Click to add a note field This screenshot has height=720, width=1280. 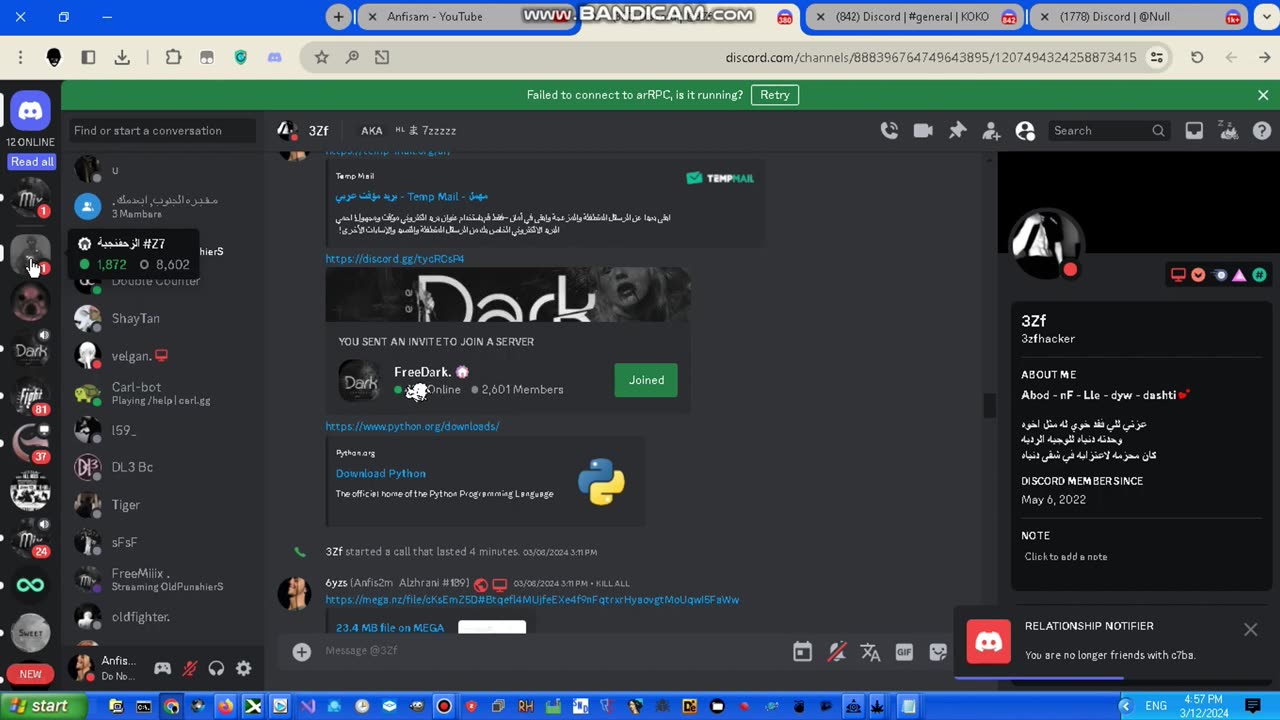coord(1066,557)
